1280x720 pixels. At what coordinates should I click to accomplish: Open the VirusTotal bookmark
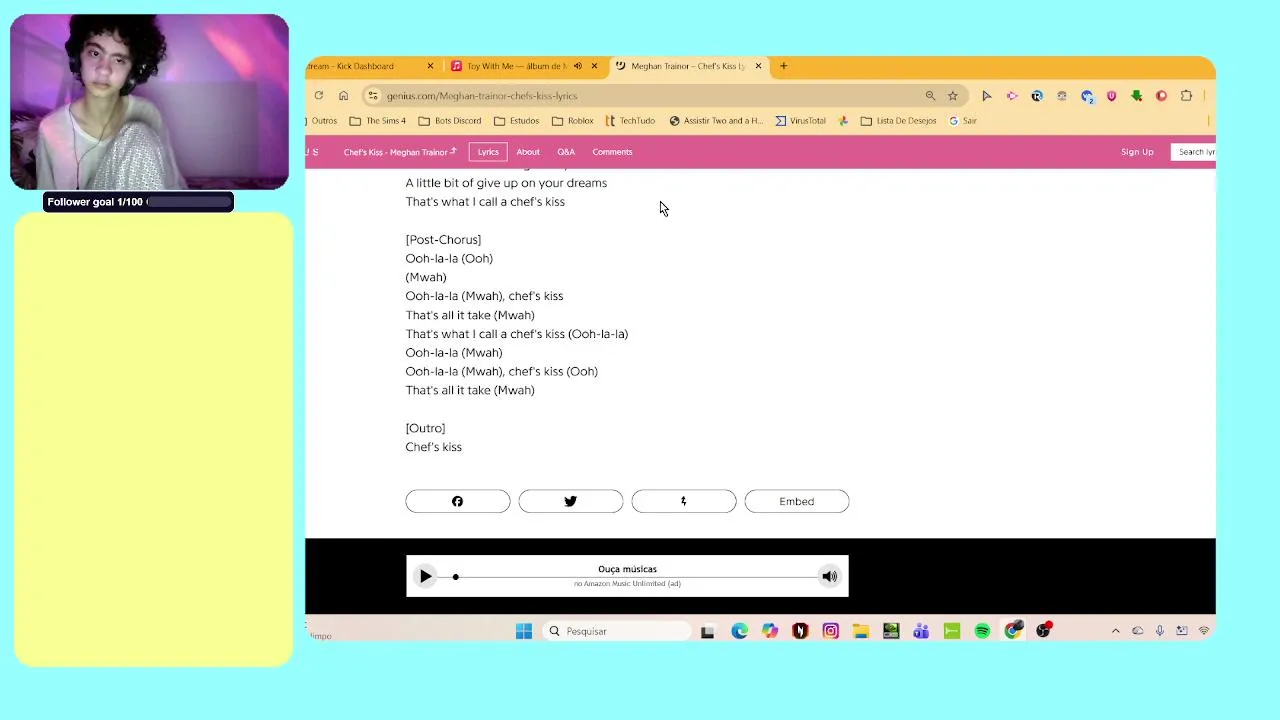coord(800,121)
